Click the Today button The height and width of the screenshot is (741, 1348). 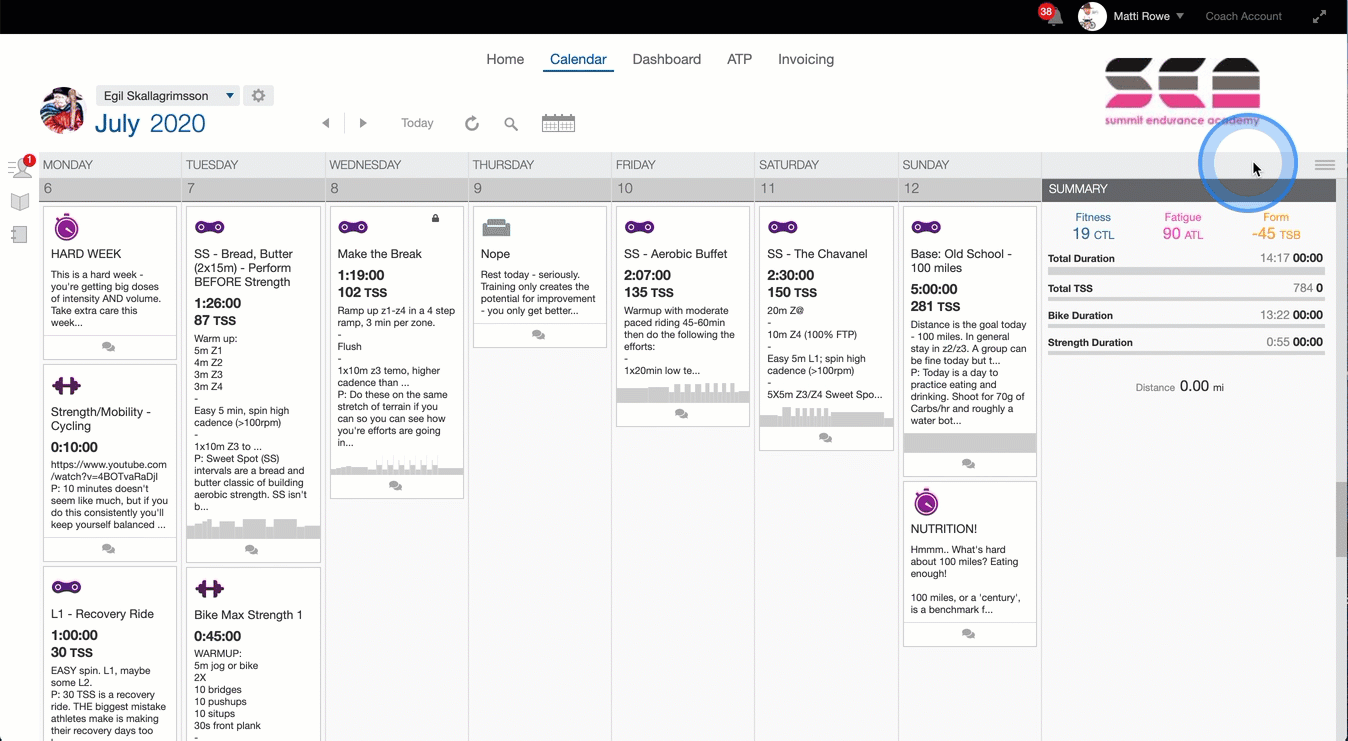(x=417, y=123)
